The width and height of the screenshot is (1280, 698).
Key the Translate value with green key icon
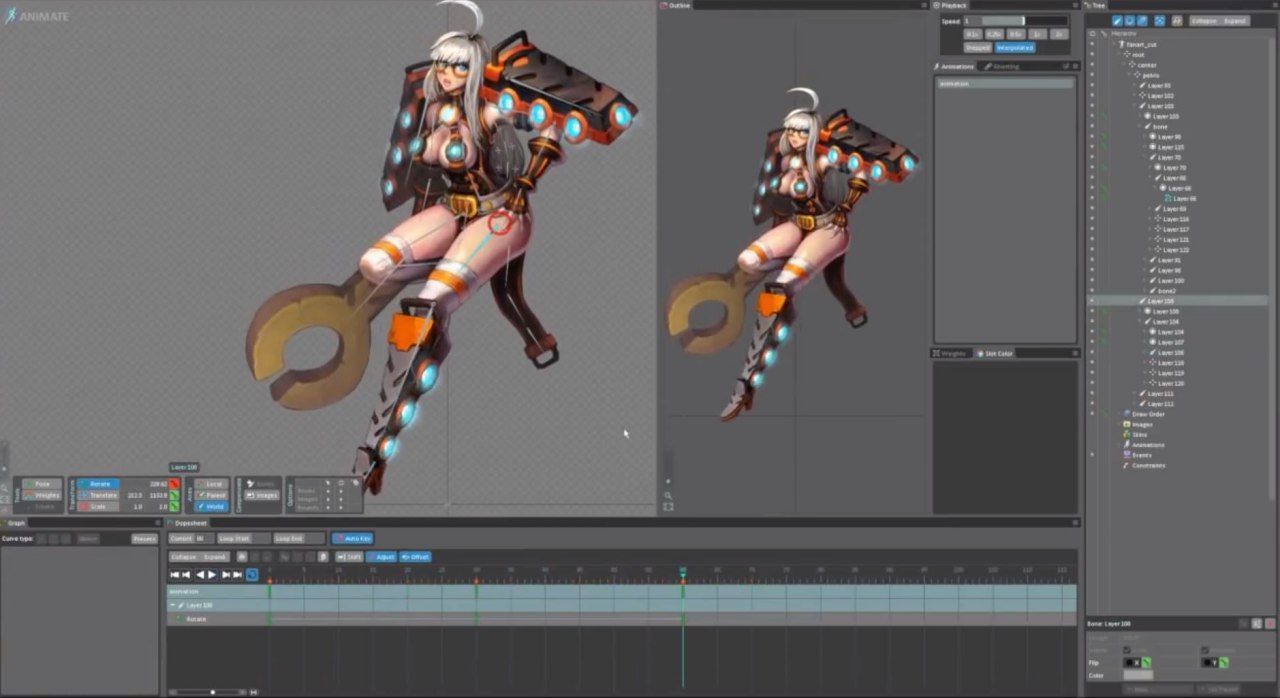pos(174,495)
